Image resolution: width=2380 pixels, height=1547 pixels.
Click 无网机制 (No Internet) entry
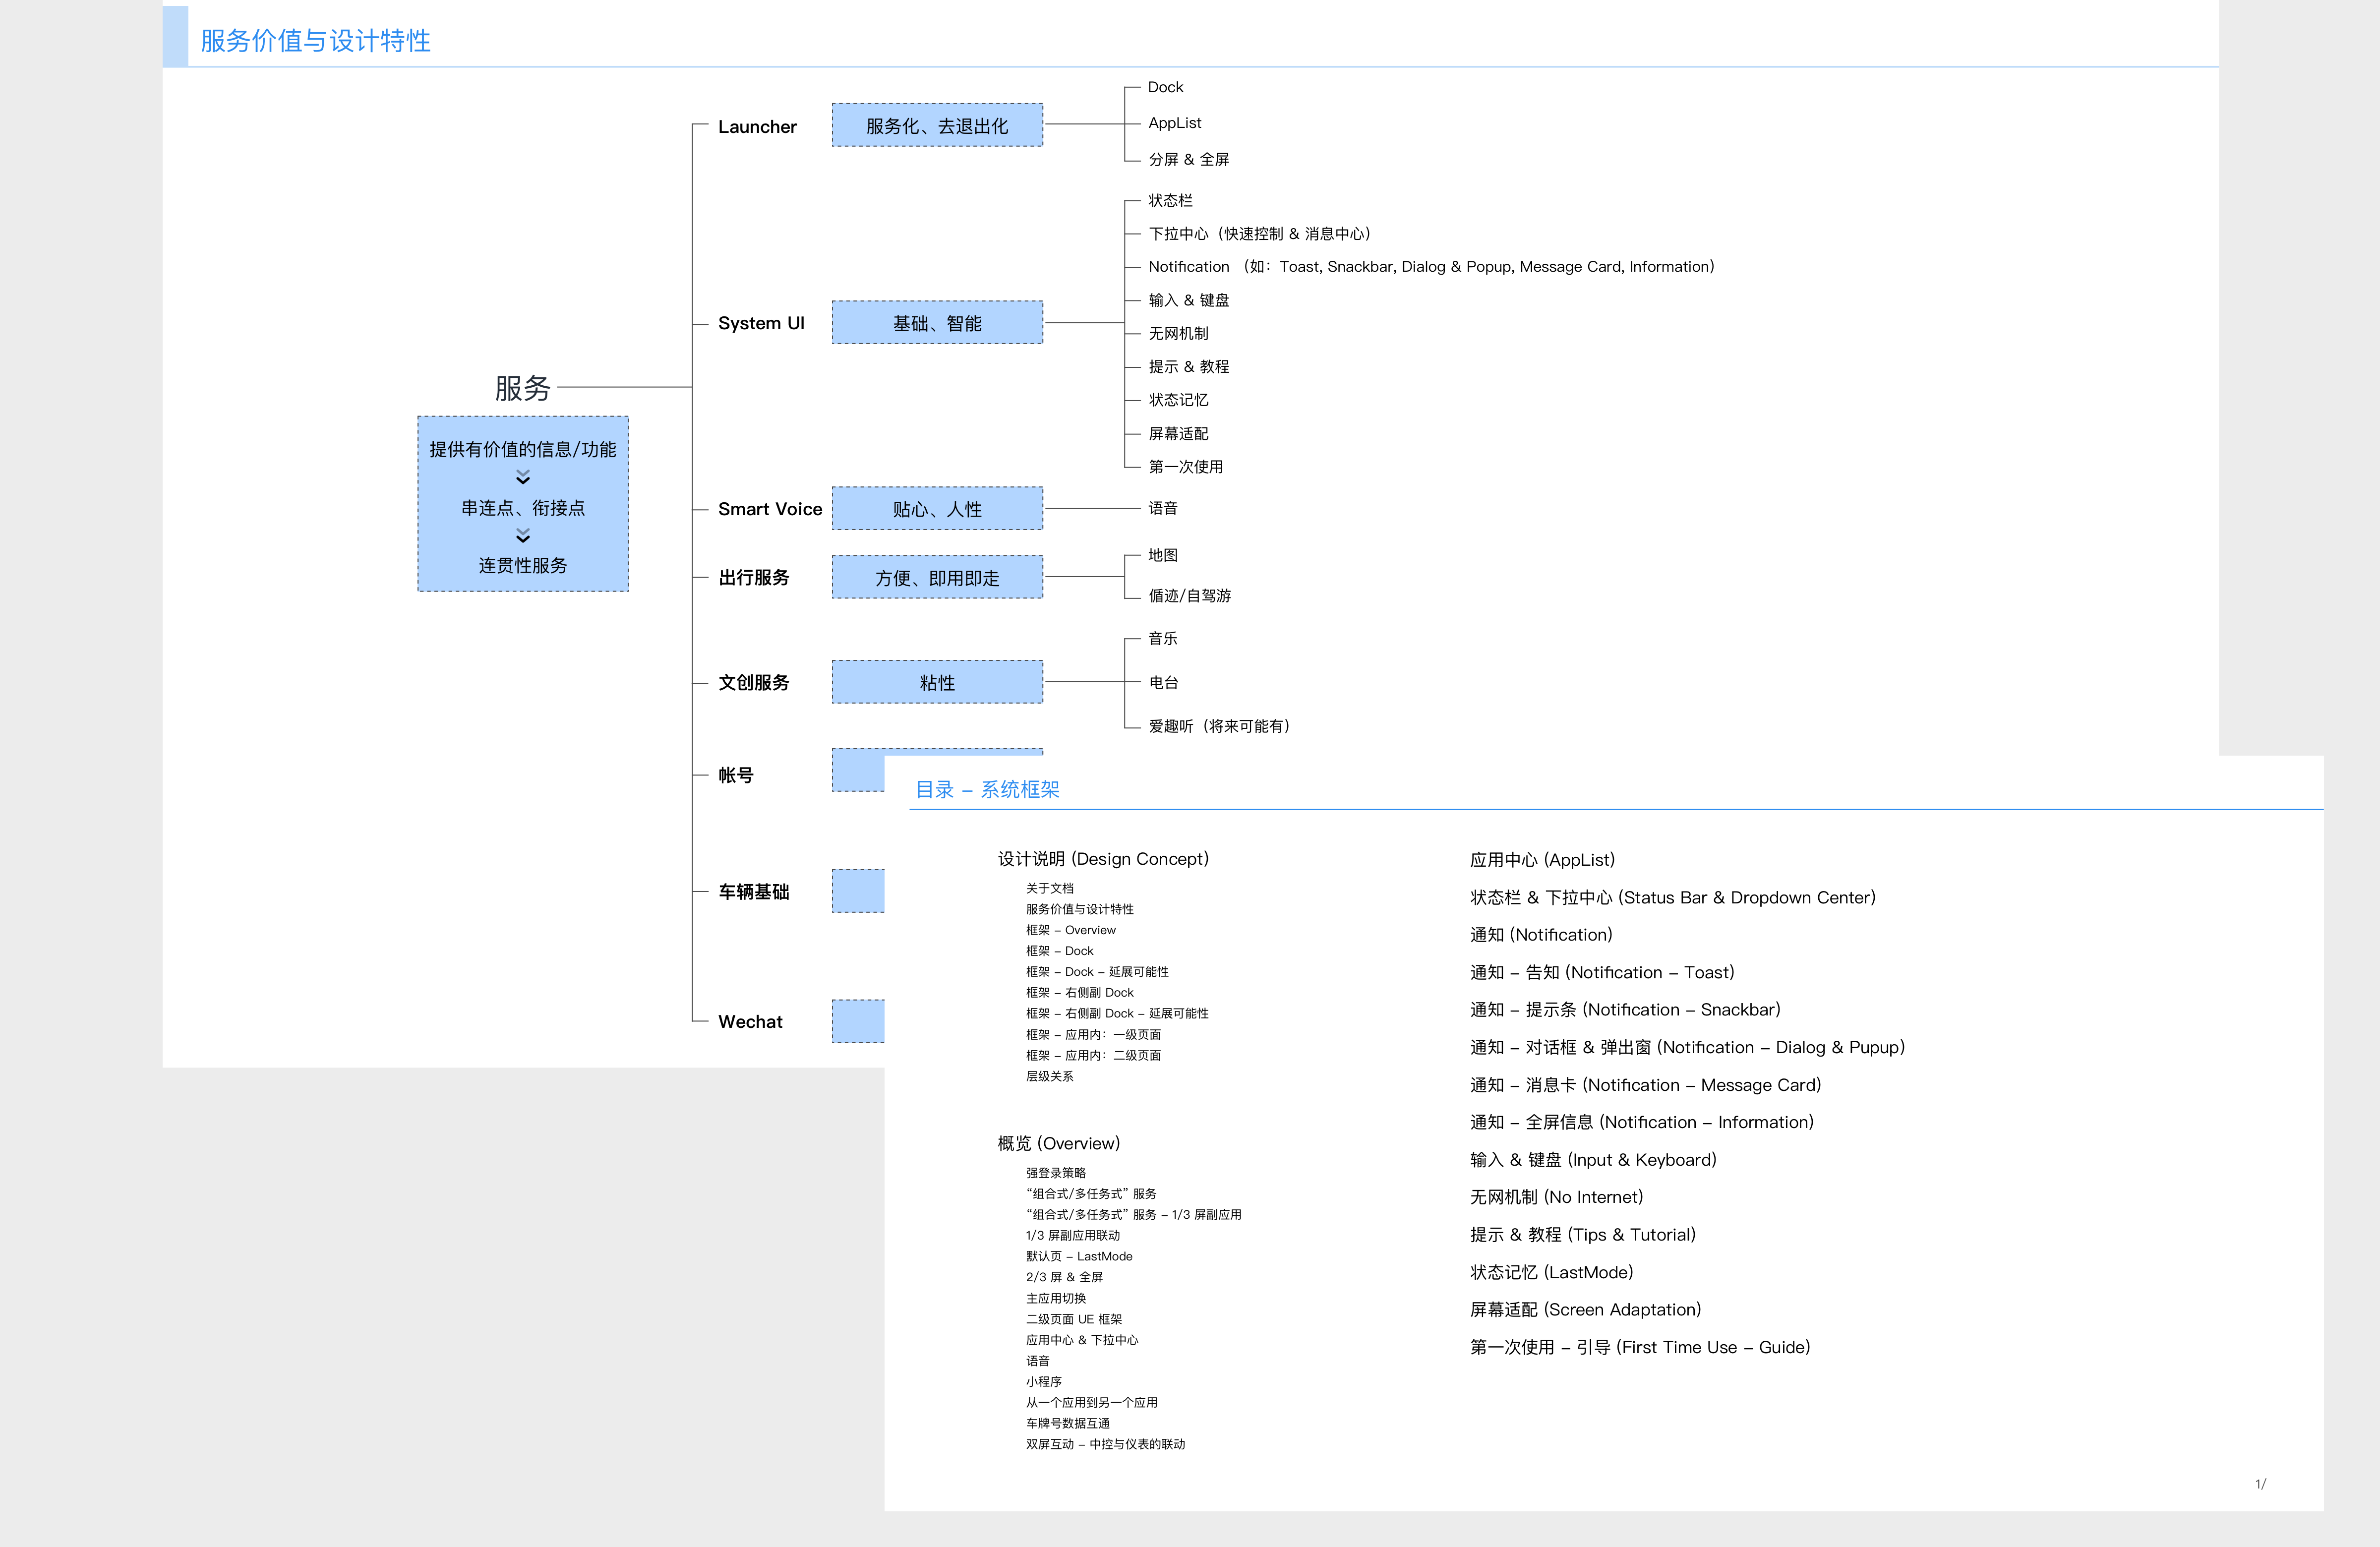pyautogui.click(x=1556, y=1197)
